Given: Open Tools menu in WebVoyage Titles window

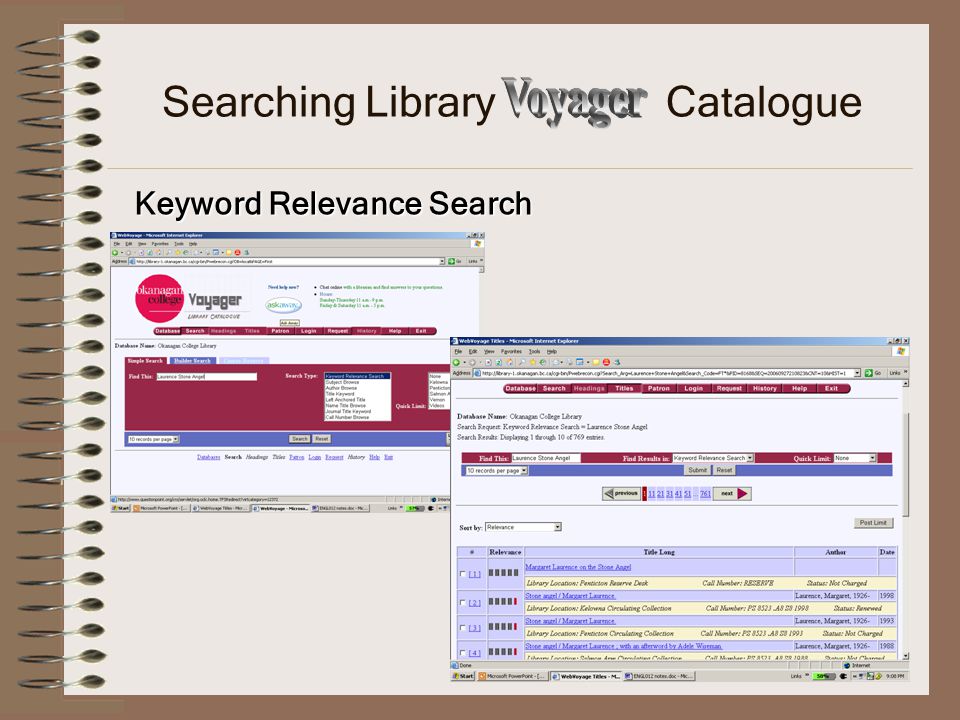Looking at the screenshot, I should tap(534, 351).
